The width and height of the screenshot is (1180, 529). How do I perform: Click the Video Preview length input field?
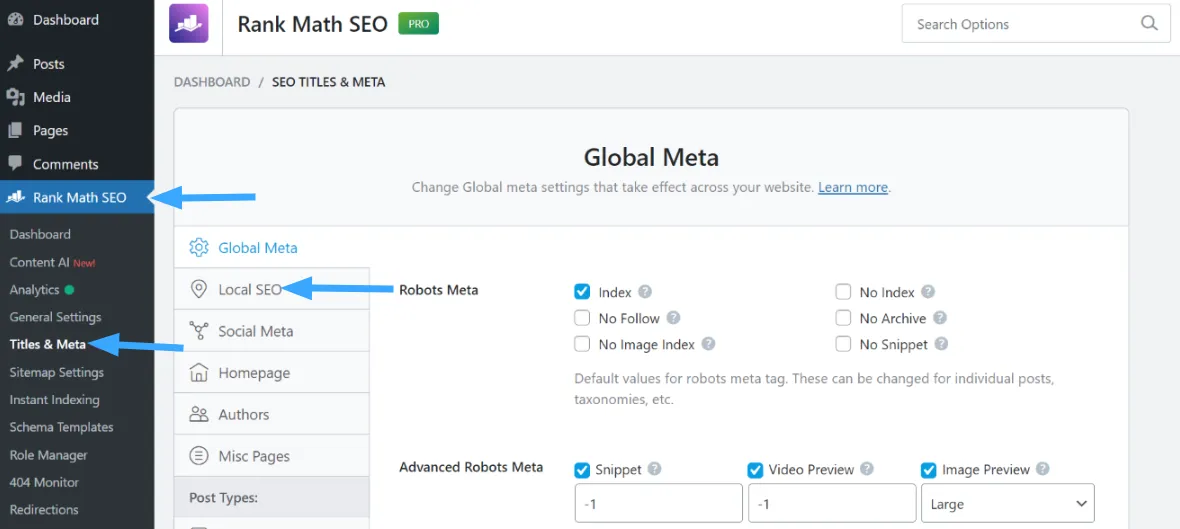[832, 503]
